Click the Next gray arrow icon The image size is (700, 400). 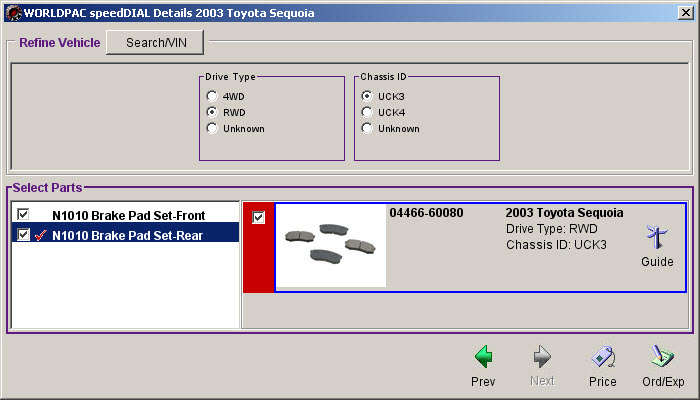543,356
